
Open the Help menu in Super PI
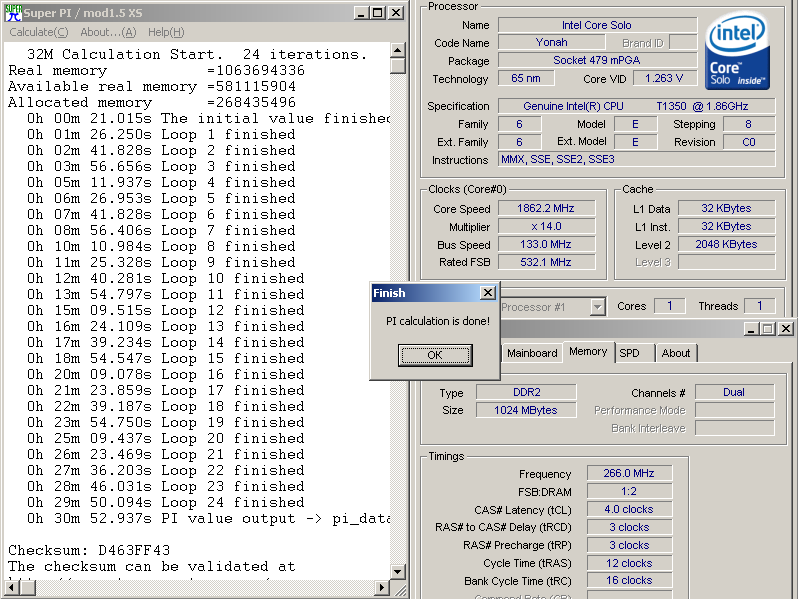click(x=166, y=32)
